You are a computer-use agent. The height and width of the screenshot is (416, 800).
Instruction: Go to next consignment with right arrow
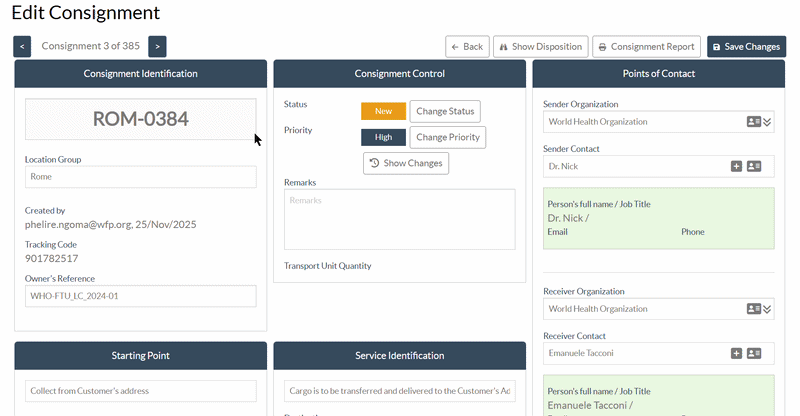(x=157, y=46)
